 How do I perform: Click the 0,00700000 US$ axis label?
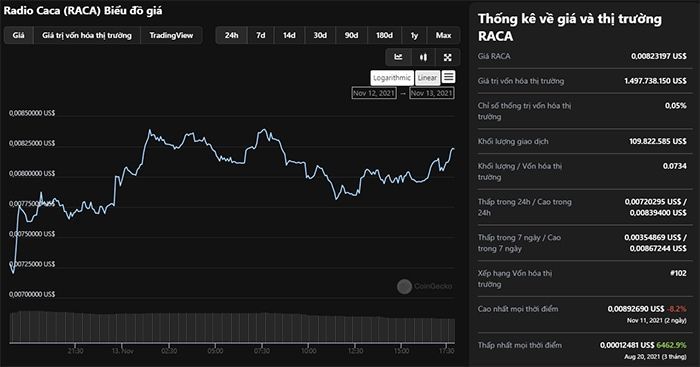32,294
